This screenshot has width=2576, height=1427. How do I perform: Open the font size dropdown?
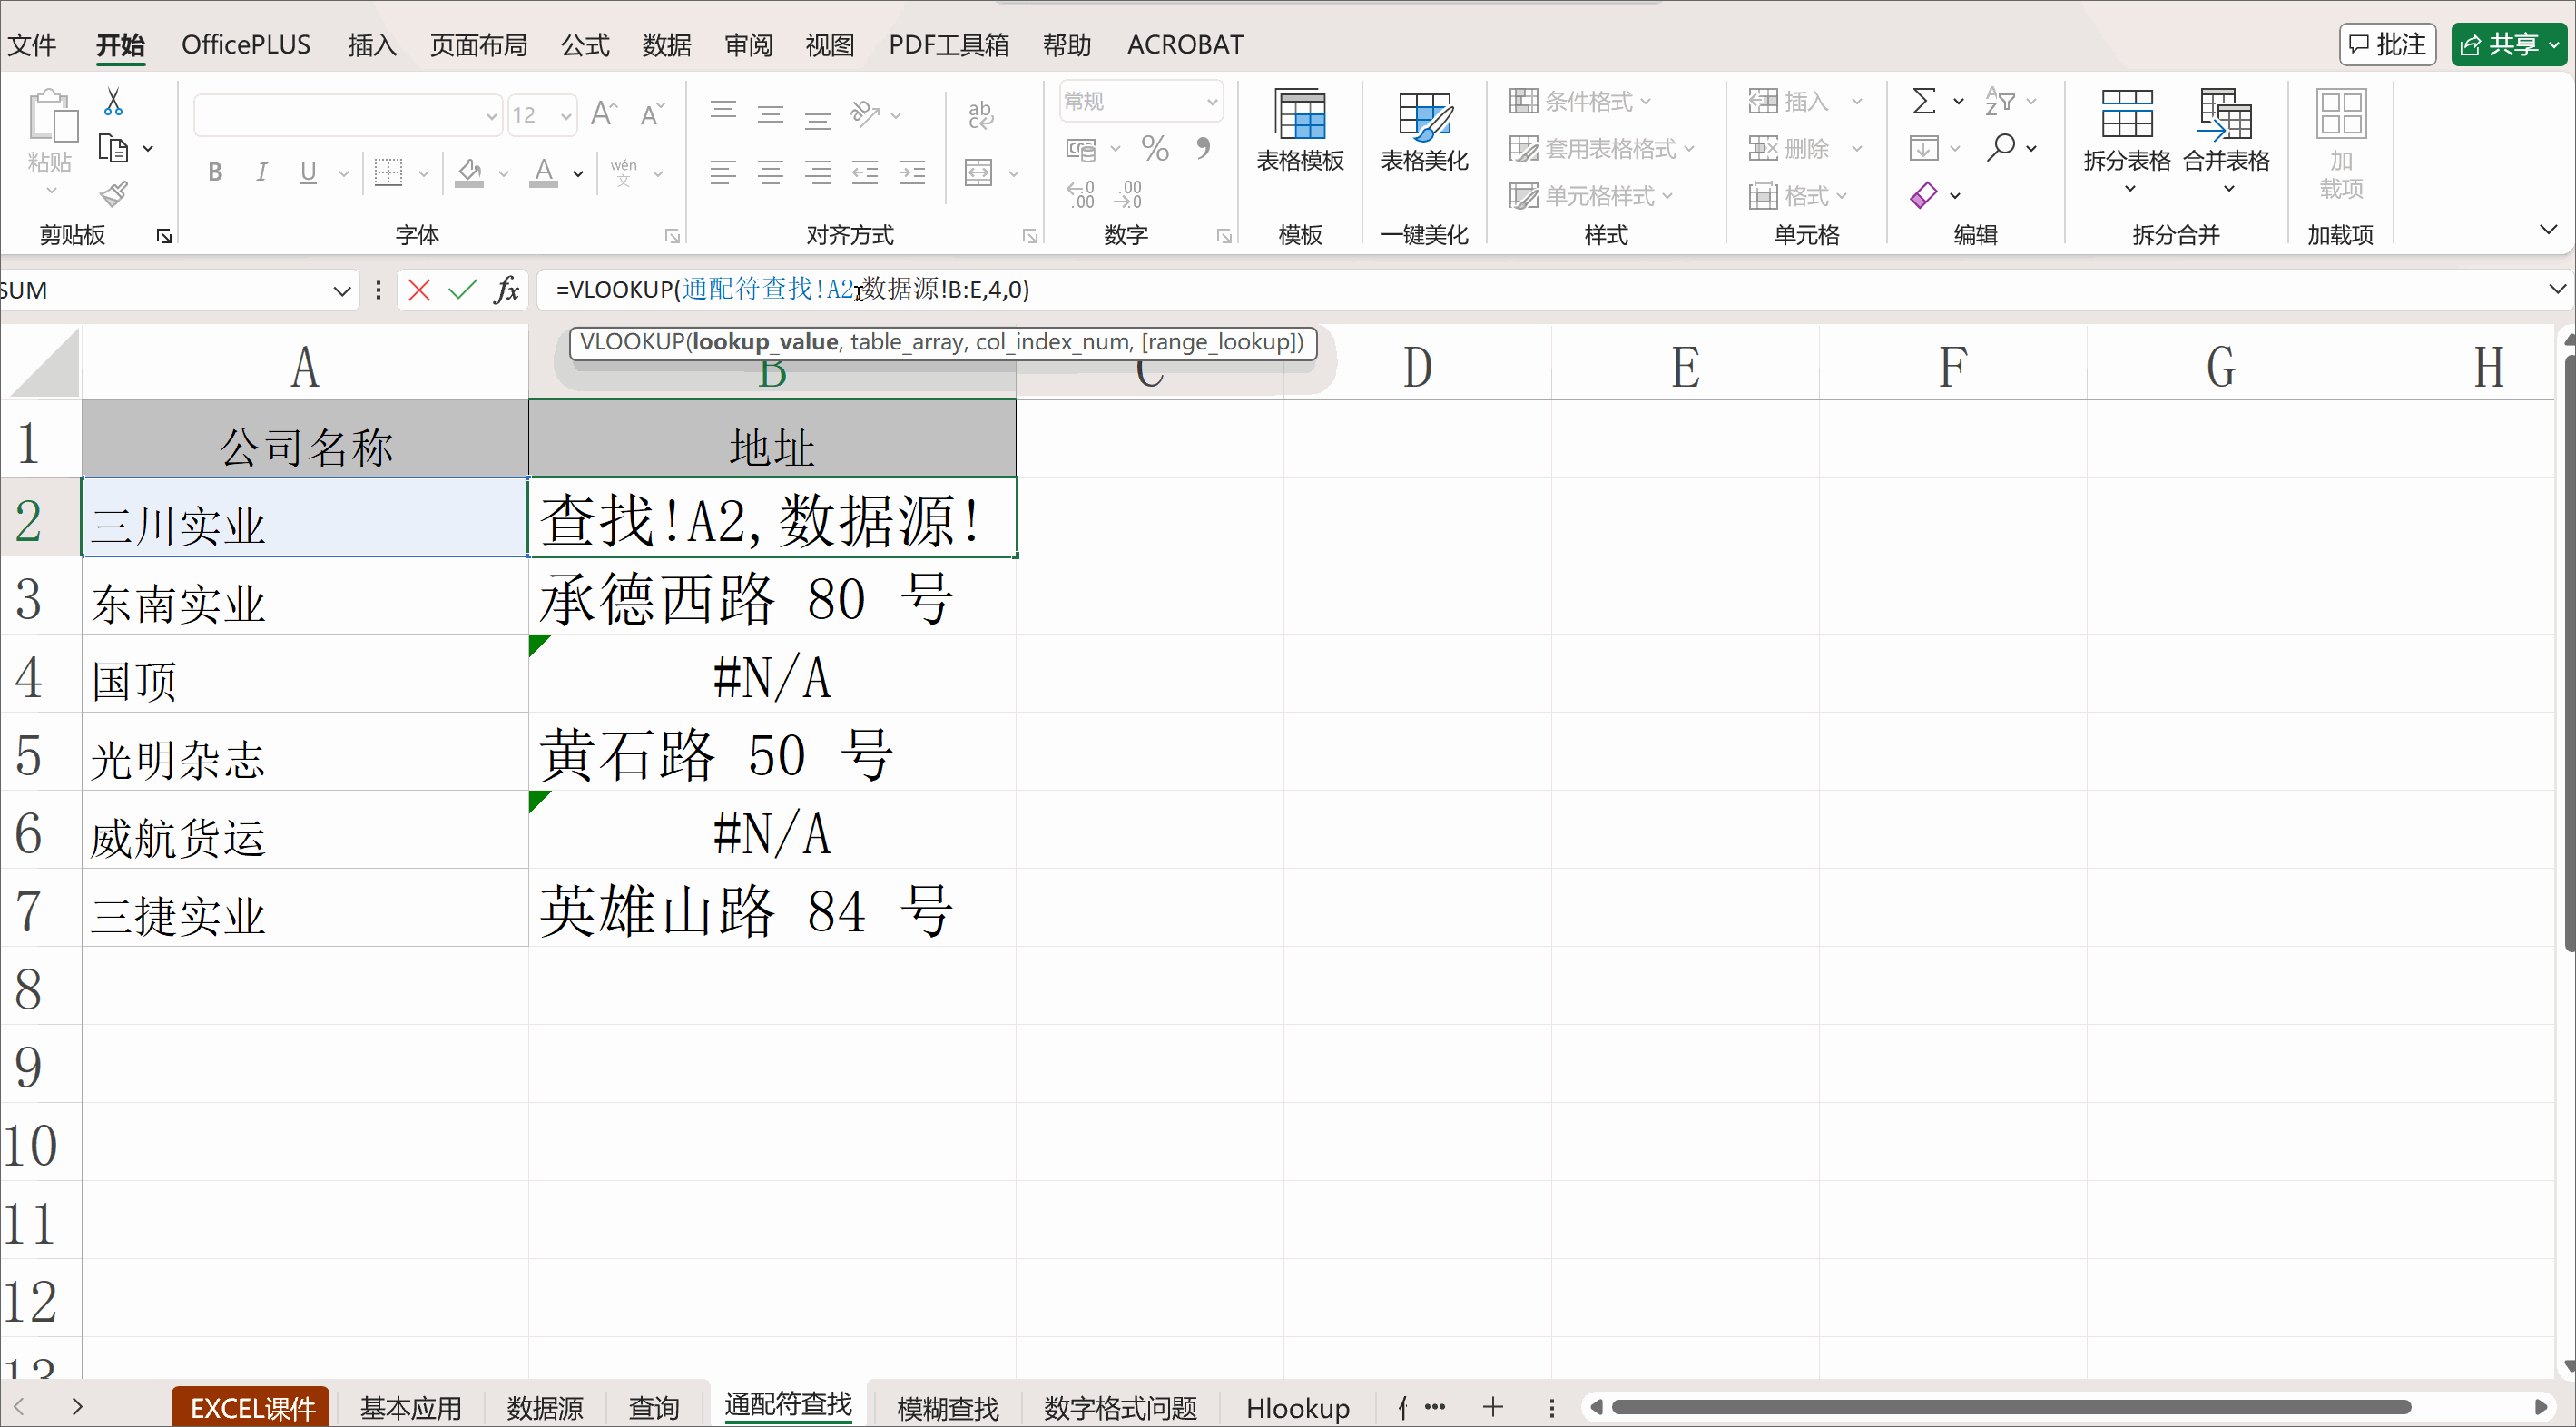565,114
